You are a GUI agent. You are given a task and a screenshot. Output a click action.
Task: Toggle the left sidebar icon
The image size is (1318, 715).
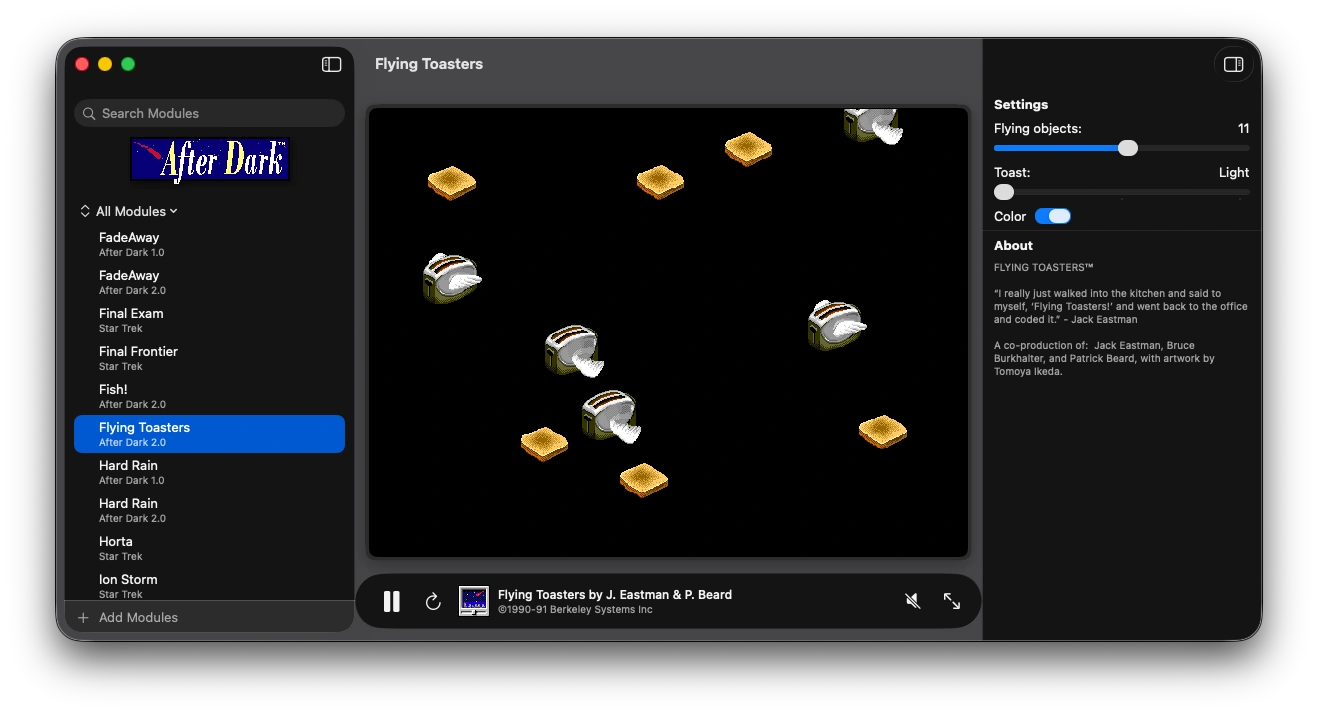(331, 64)
